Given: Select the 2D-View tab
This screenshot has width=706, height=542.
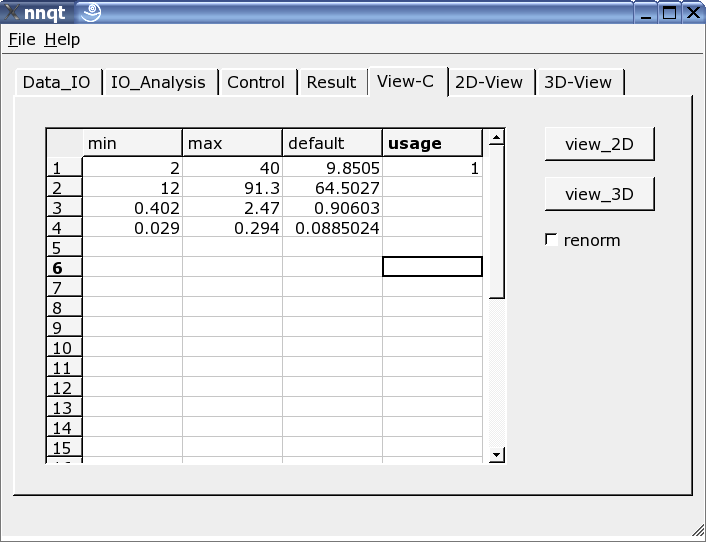Looking at the screenshot, I should (489, 82).
